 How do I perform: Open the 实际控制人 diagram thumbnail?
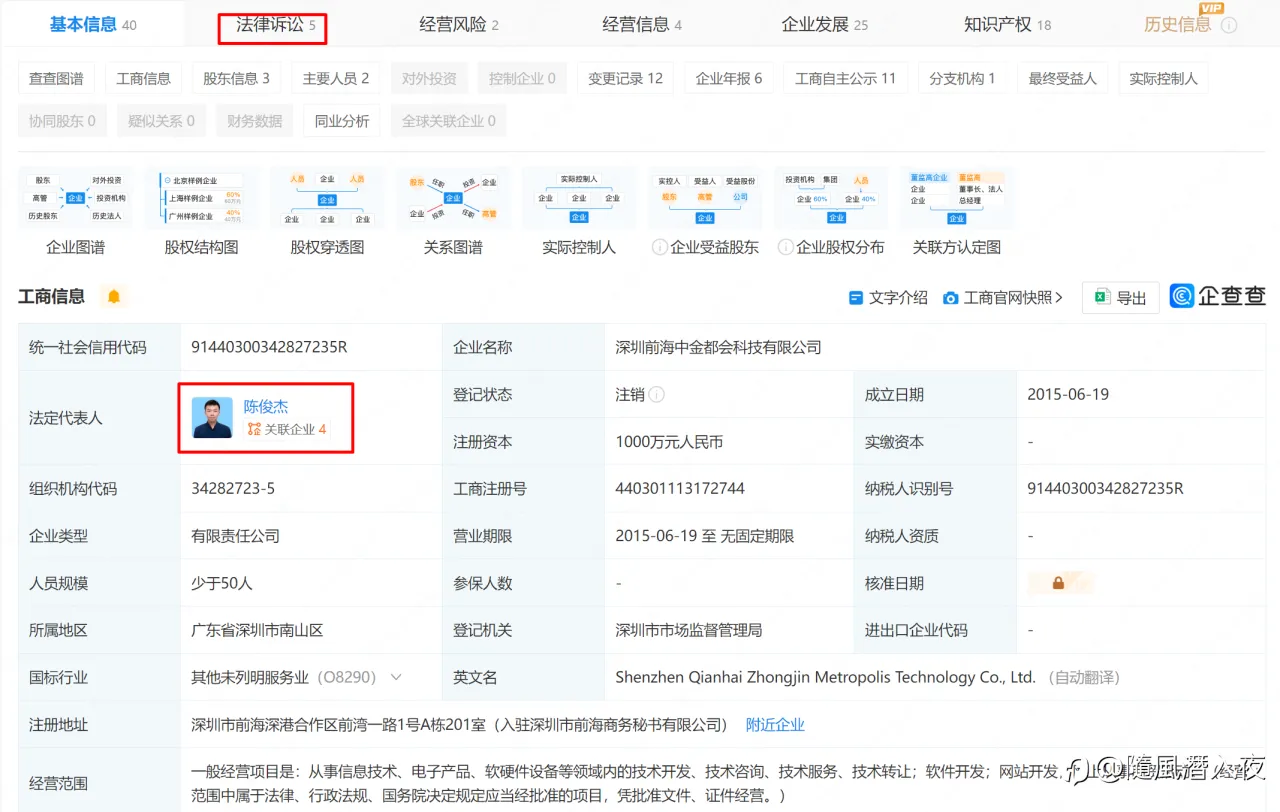click(x=579, y=198)
